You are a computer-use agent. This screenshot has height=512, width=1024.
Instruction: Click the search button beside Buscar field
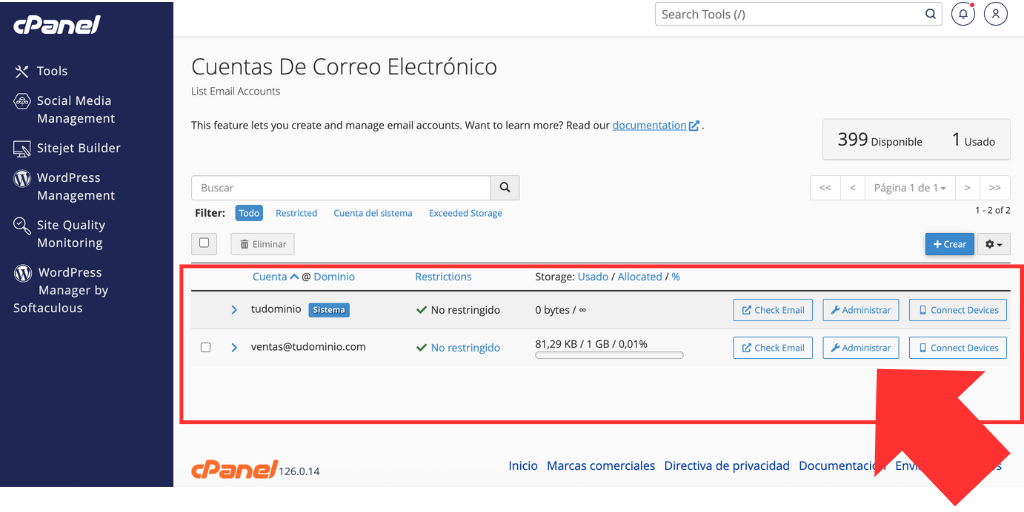(505, 188)
